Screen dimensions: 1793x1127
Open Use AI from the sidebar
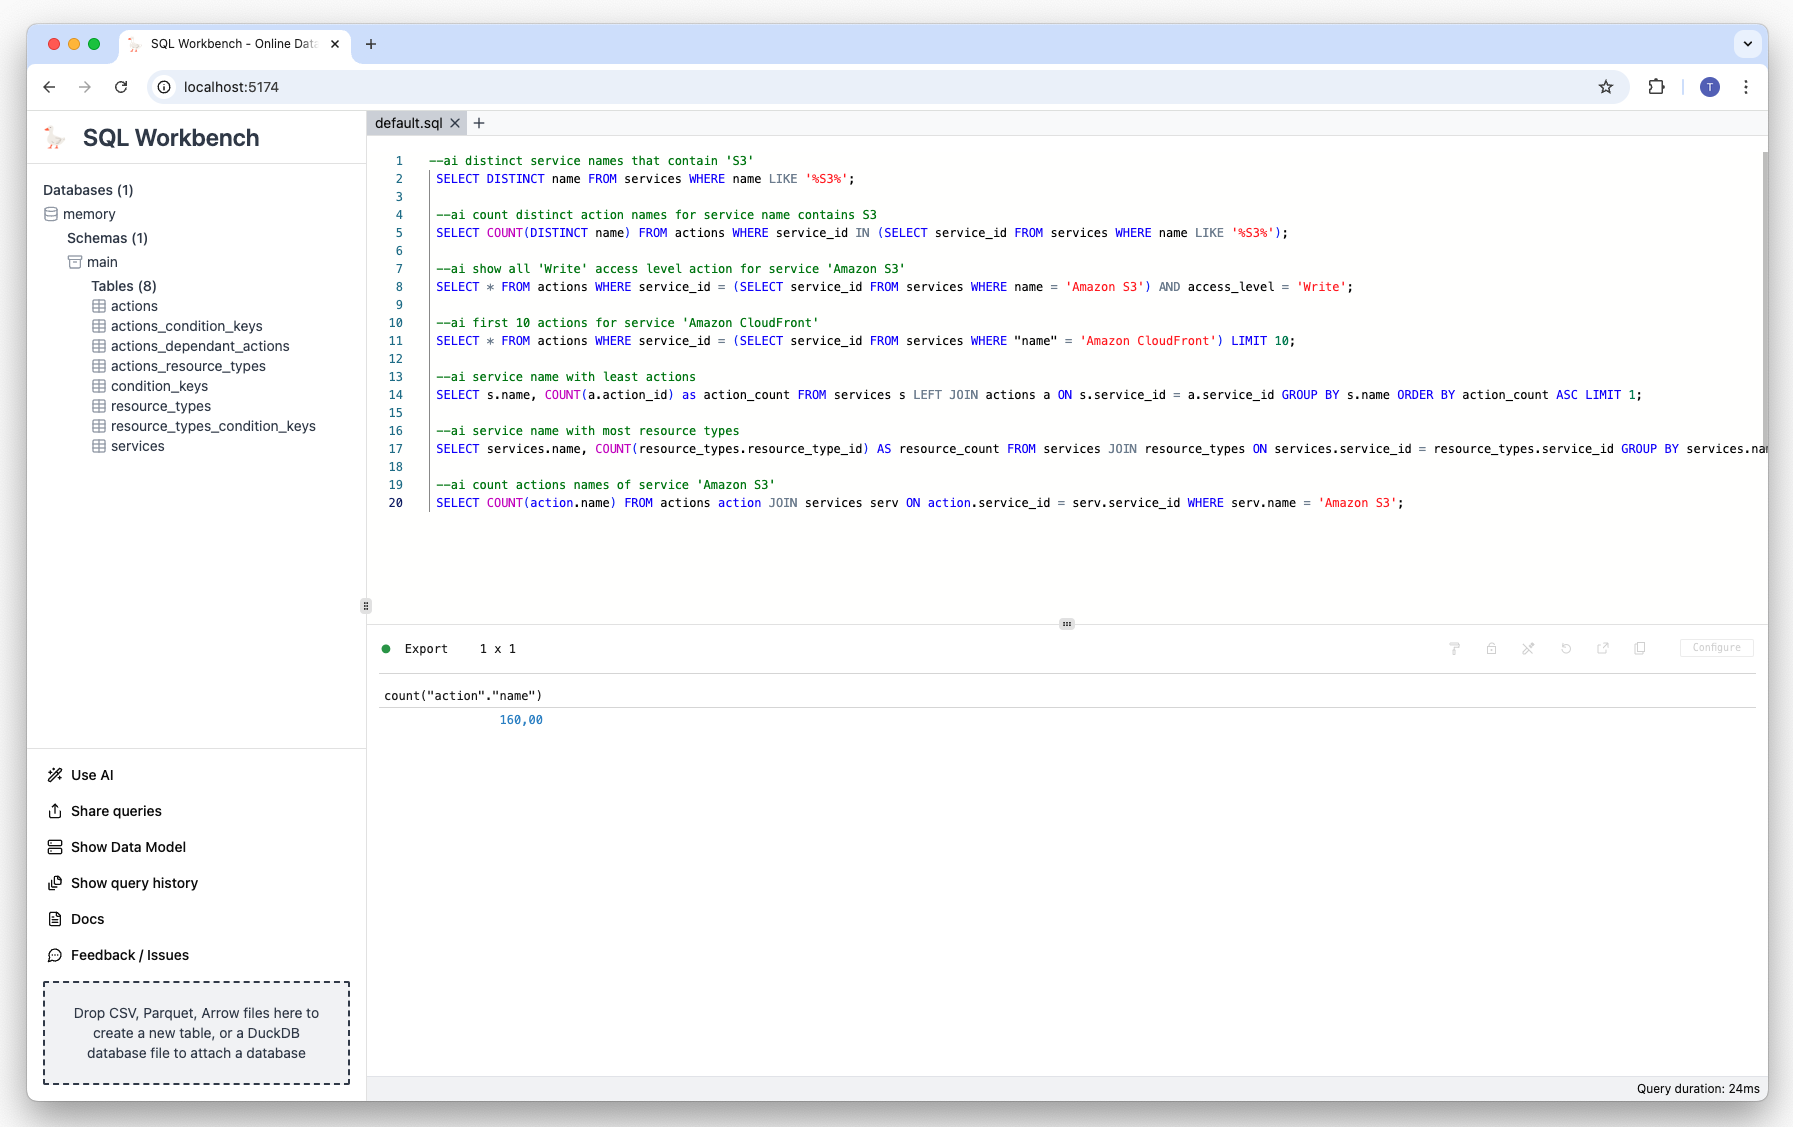[x=92, y=775]
